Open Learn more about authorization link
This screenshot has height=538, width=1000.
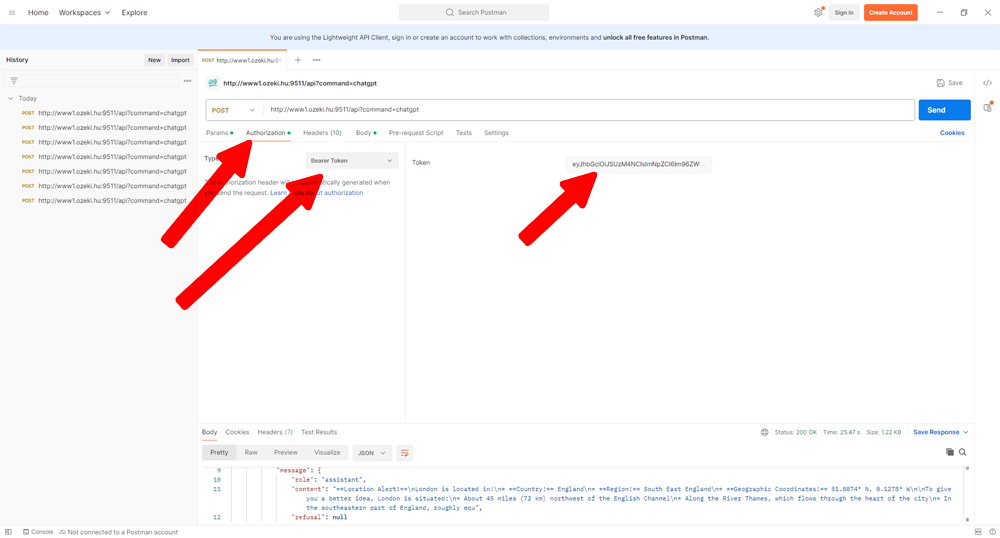pos(316,193)
